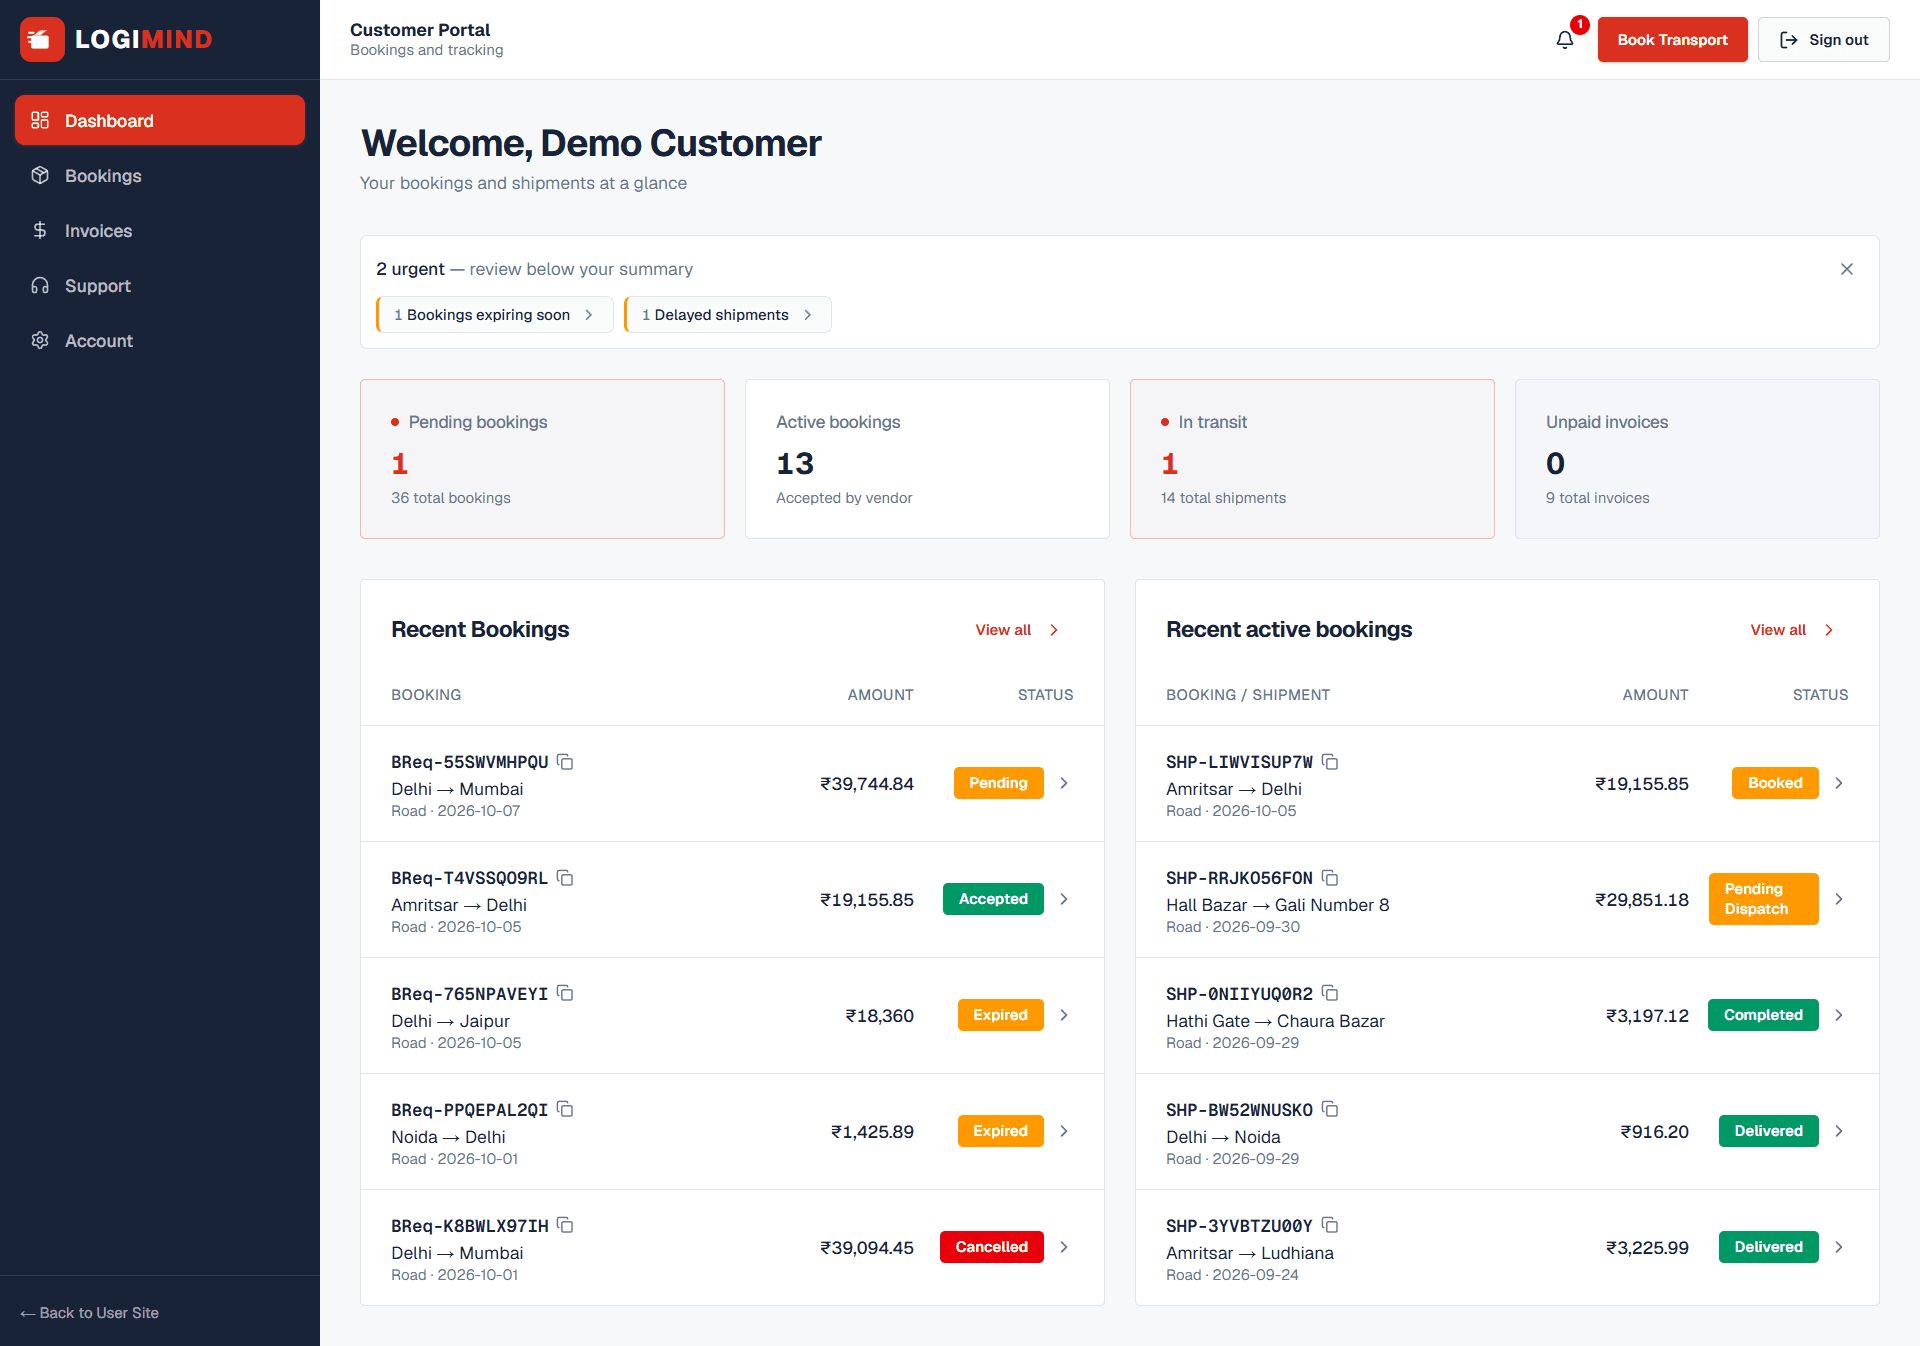
Task: Click amount ₹18,360
Action: tap(880, 1016)
